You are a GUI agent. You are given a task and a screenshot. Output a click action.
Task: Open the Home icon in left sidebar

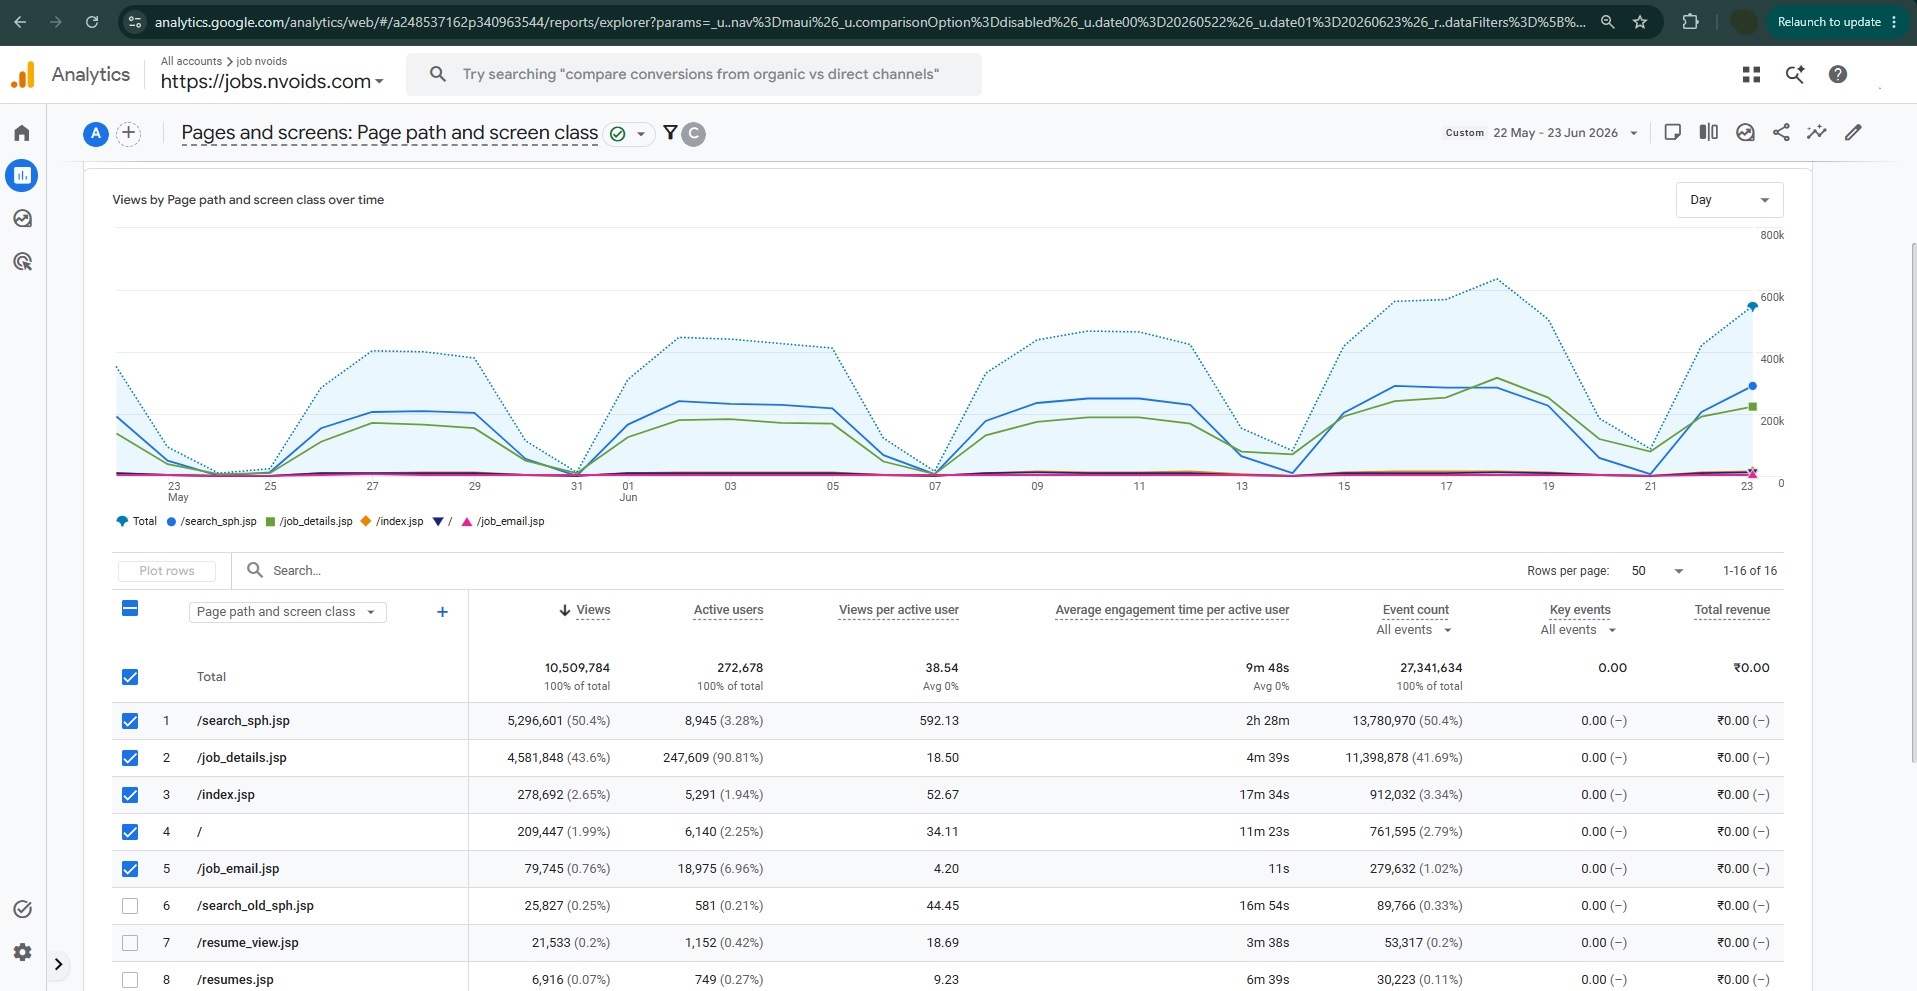pyautogui.click(x=22, y=133)
